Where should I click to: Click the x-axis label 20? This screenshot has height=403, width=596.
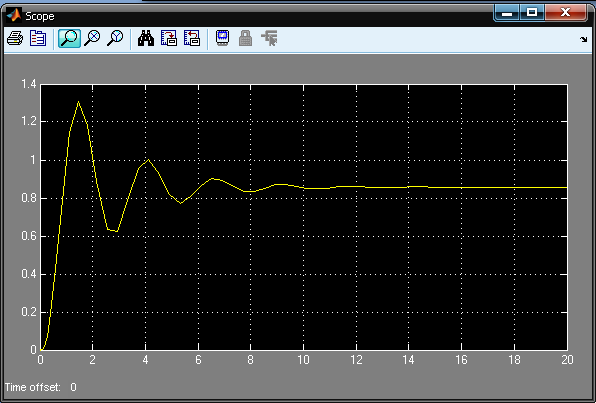tap(567, 360)
